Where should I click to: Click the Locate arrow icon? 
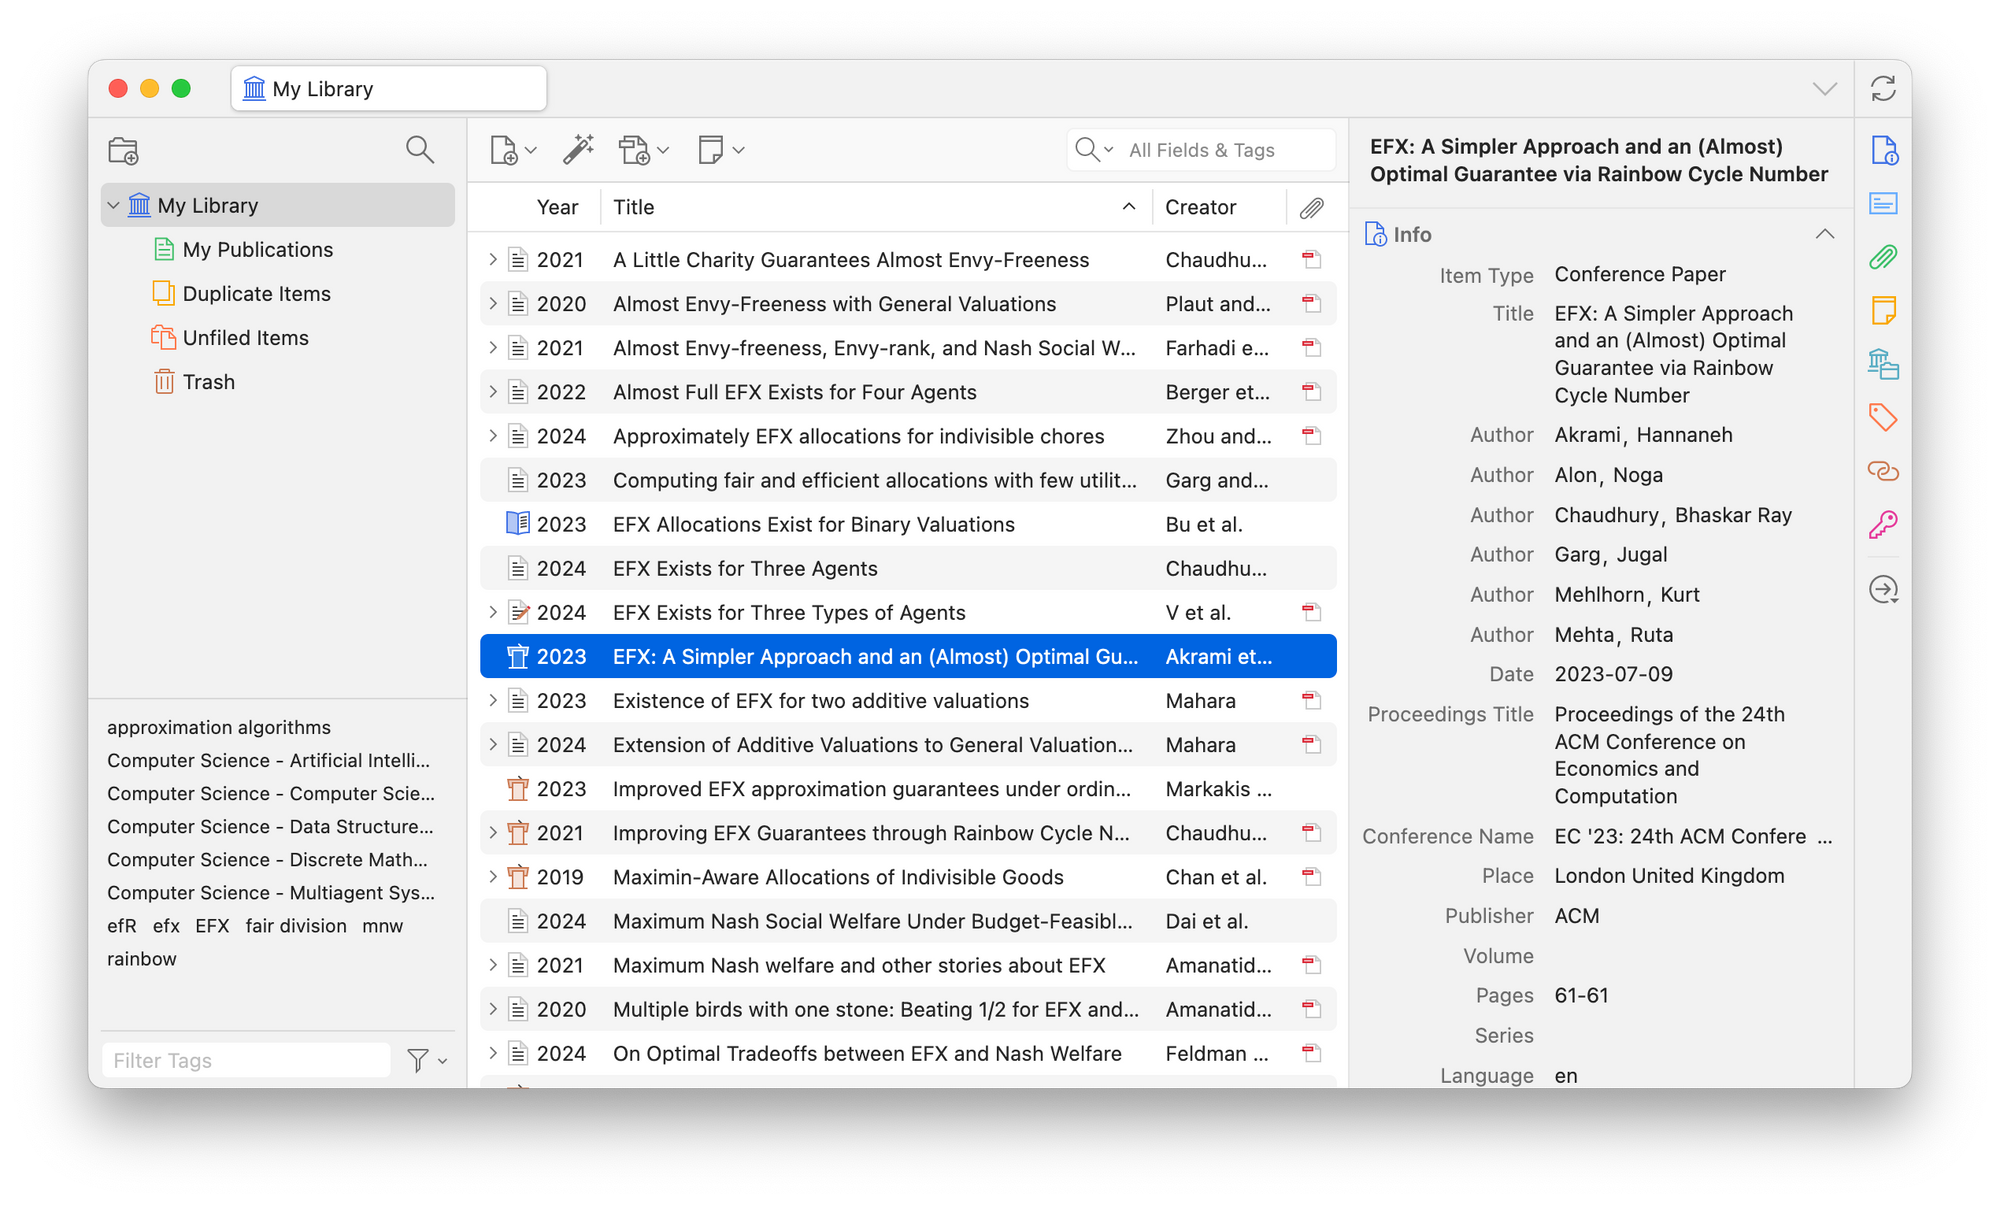[x=1884, y=590]
